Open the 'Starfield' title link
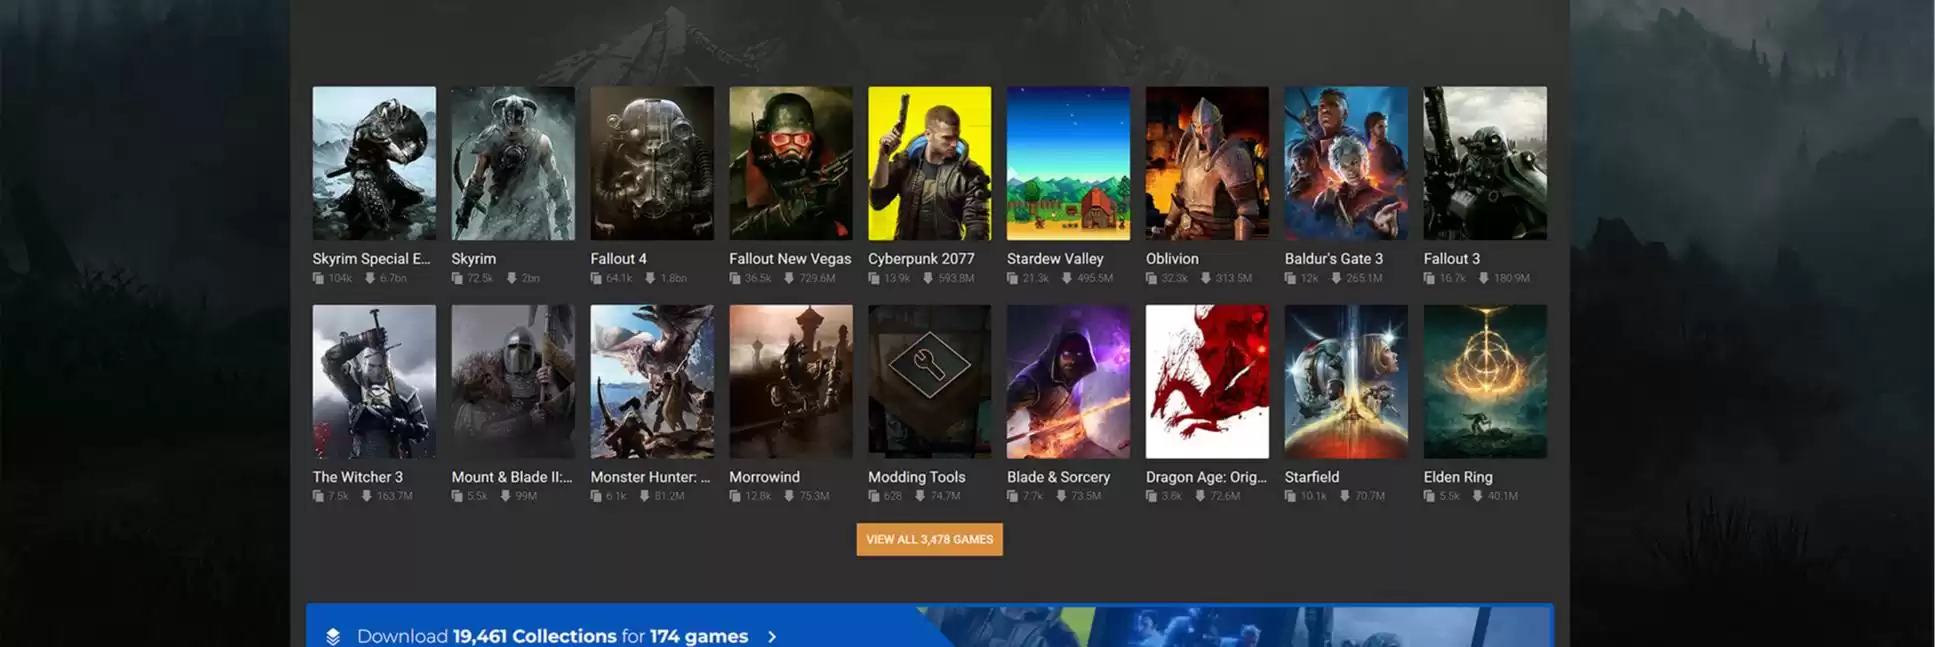Image resolution: width=1935 pixels, height=647 pixels. (x=1312, y=477)
